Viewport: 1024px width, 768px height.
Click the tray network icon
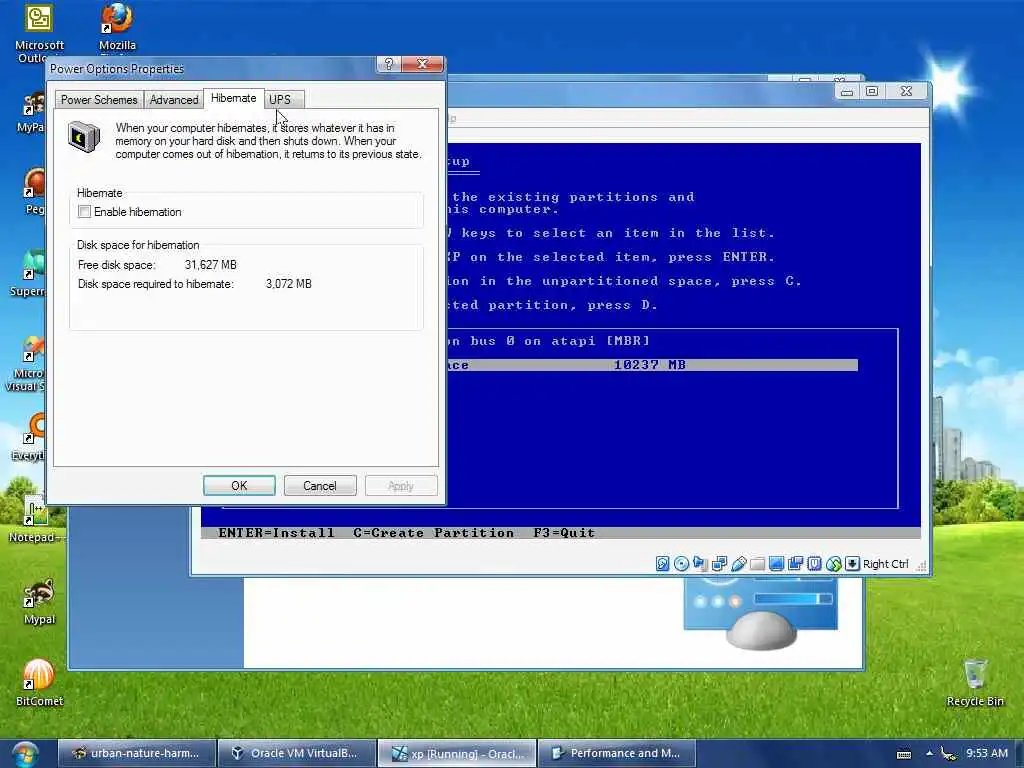coord(949,754)
